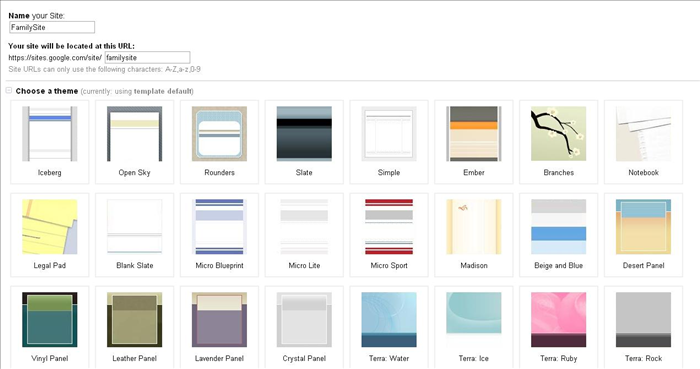Choose the Notebook theme
The image size is (700, 369).
[x=643, y=142]
